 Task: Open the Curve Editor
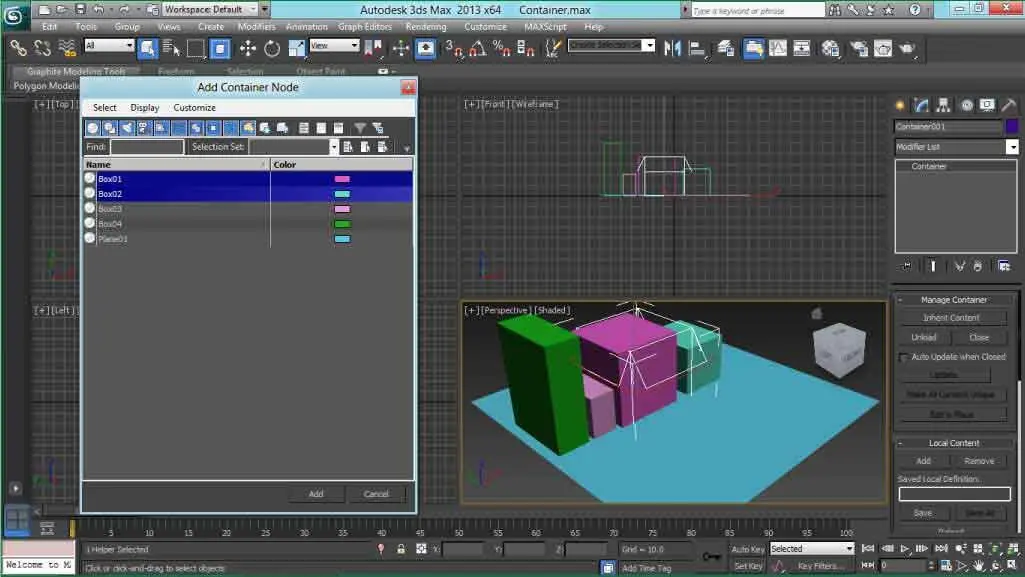point(778,48)
